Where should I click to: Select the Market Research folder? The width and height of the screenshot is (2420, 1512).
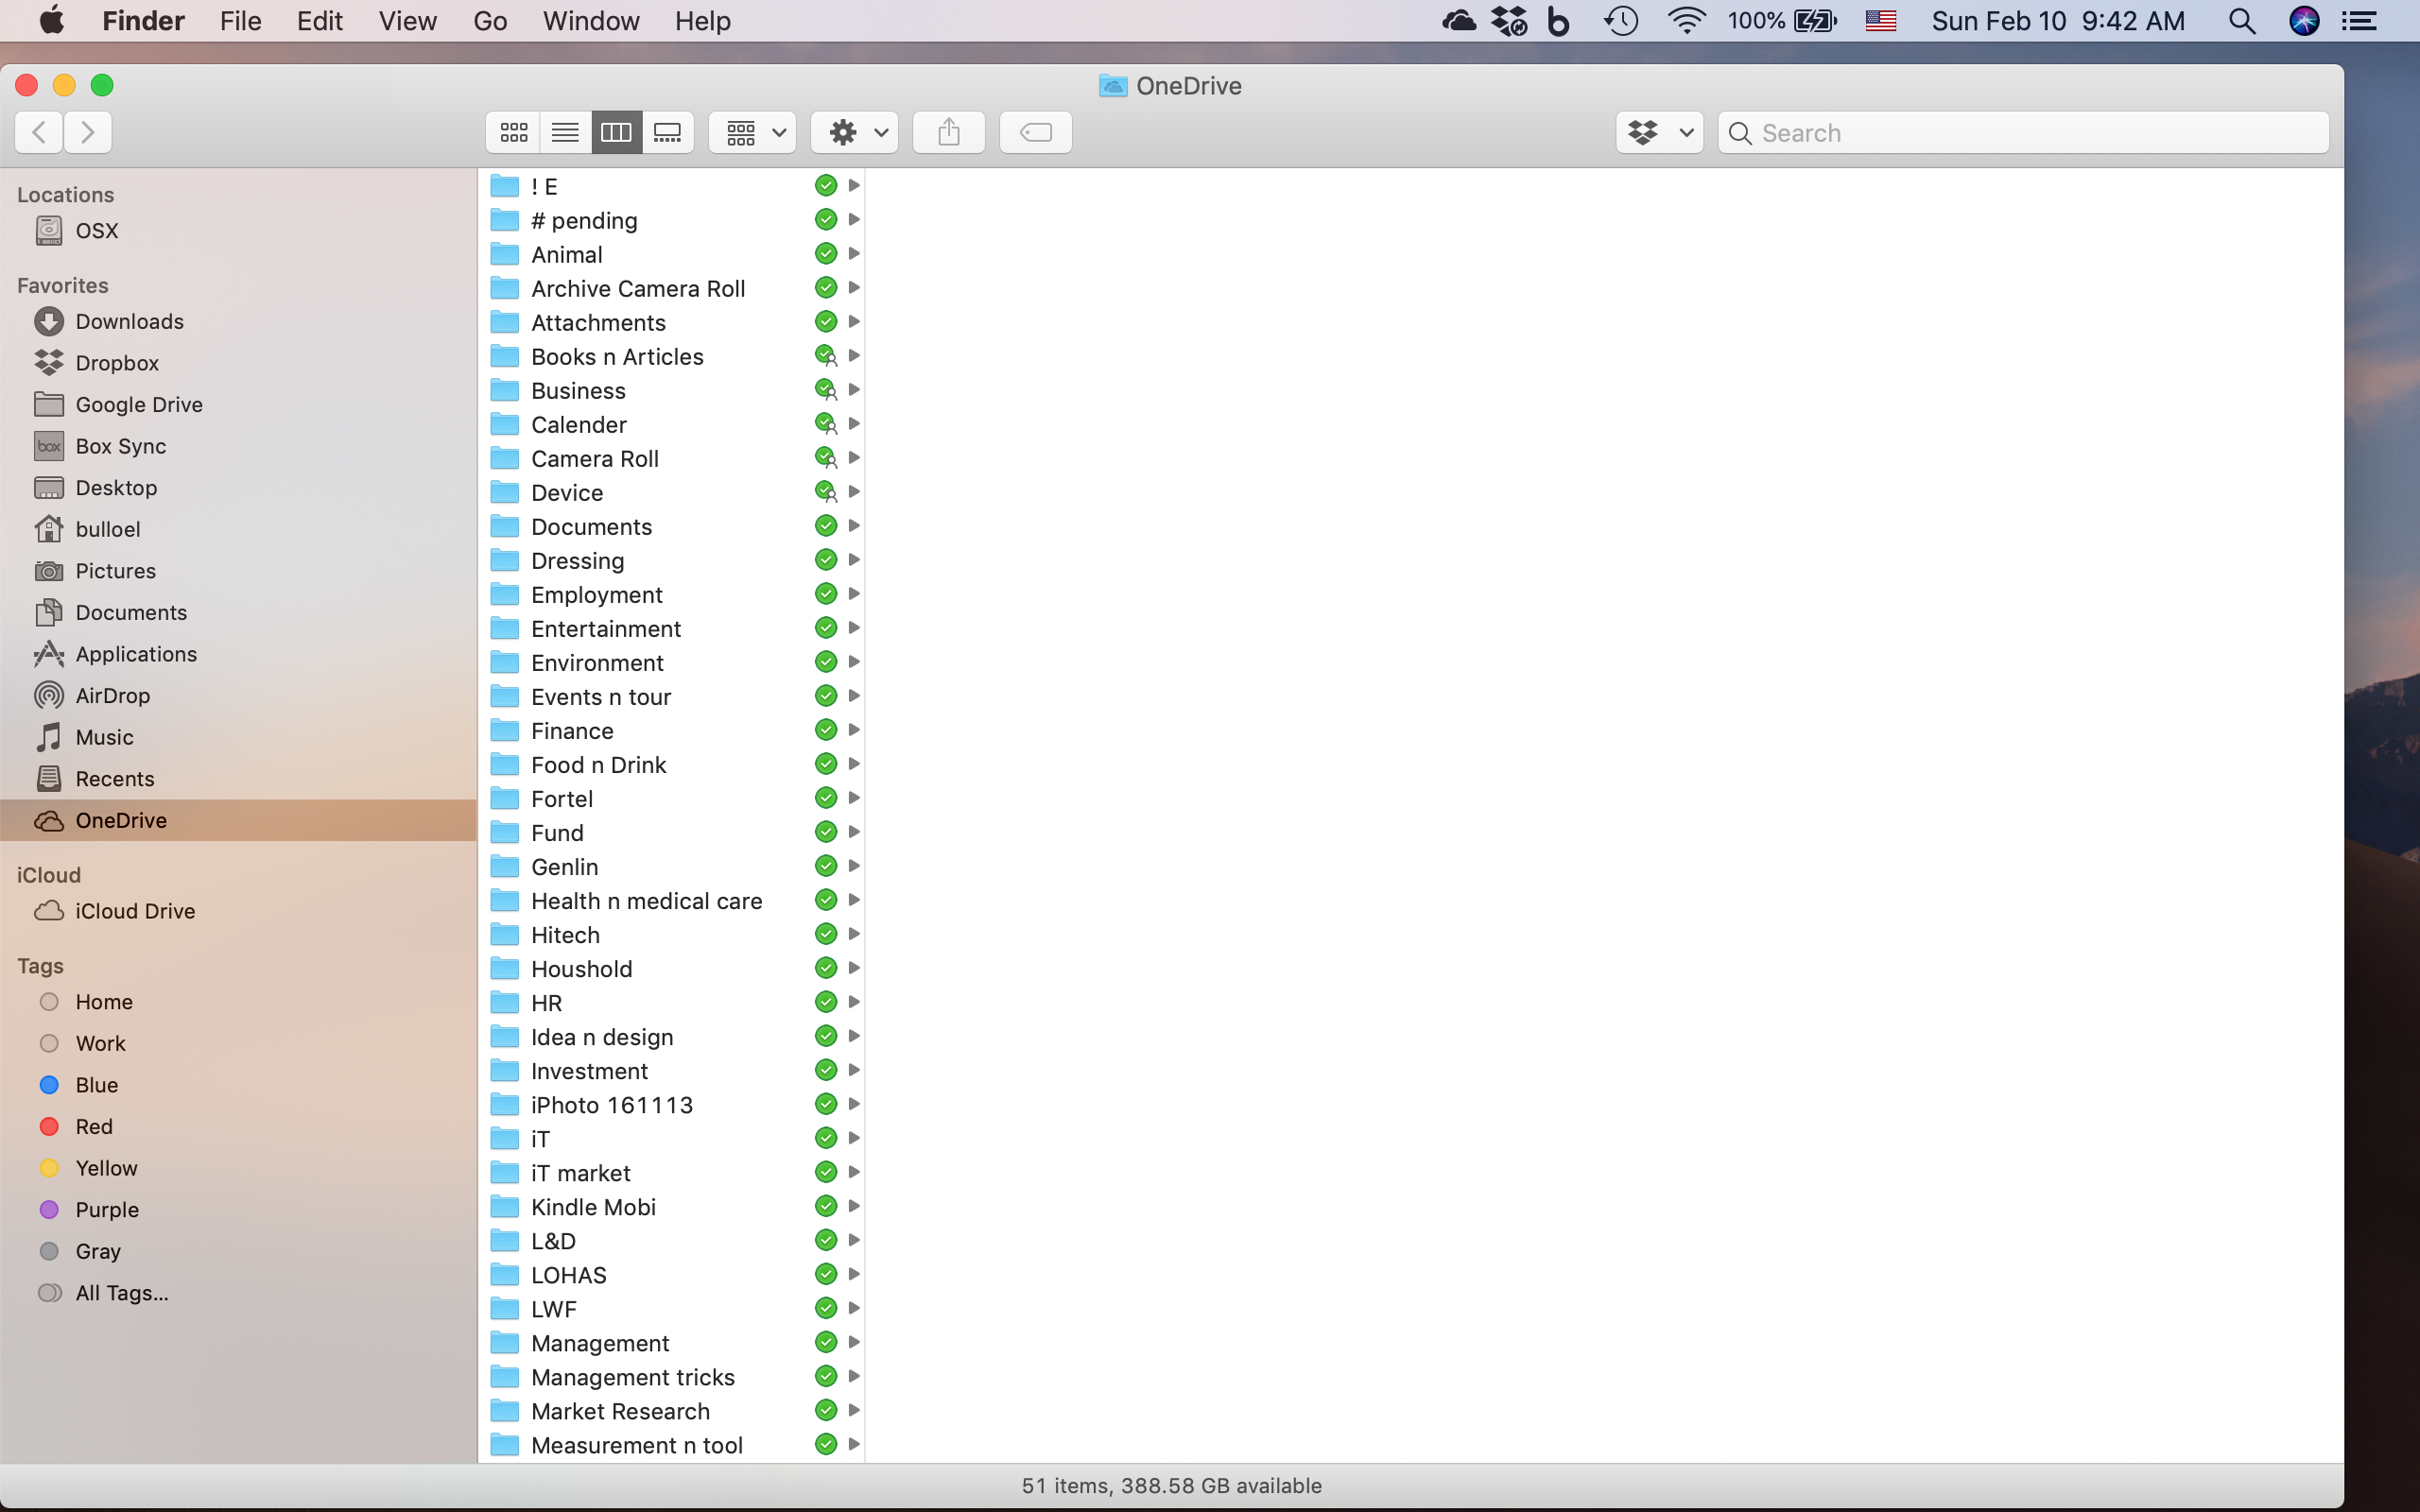[x=672, y=1410]
